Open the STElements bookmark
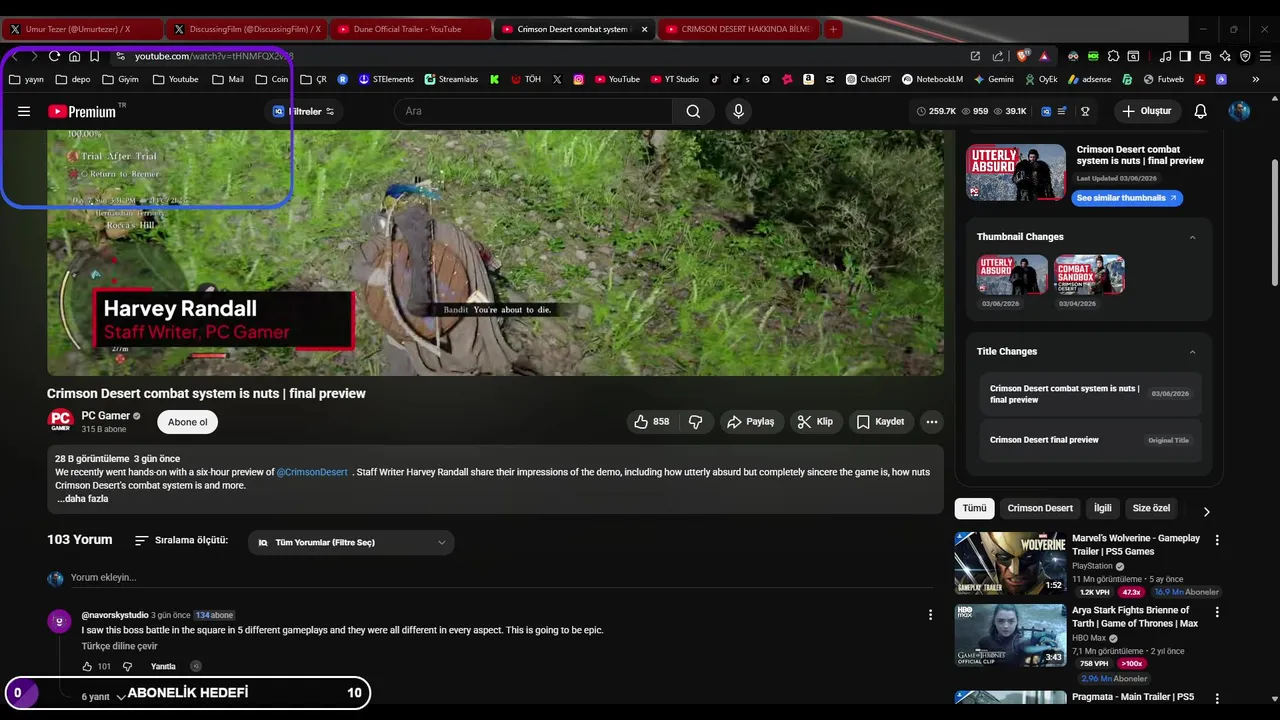 point(386,79)
